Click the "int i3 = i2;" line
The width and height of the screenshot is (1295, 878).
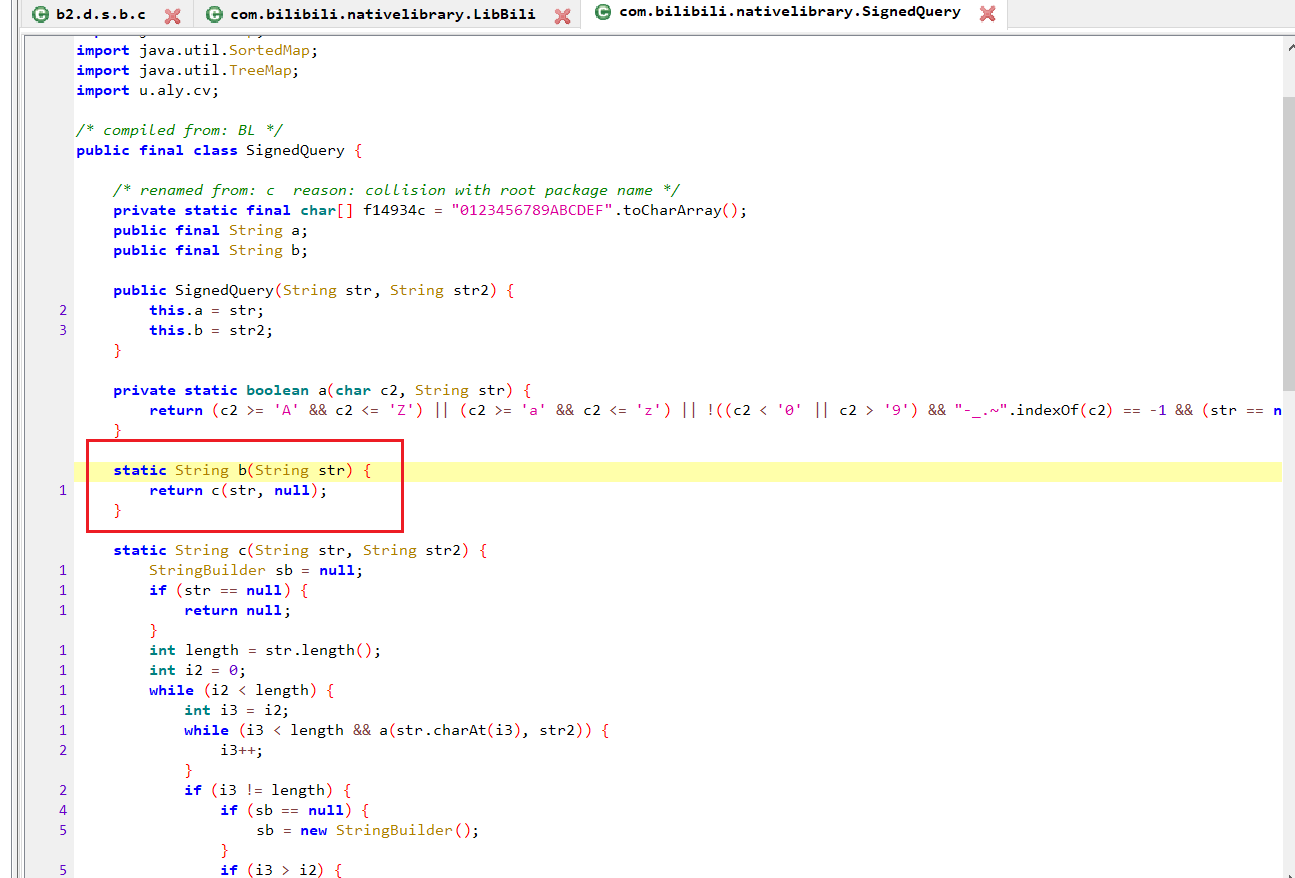click(237, 710)
